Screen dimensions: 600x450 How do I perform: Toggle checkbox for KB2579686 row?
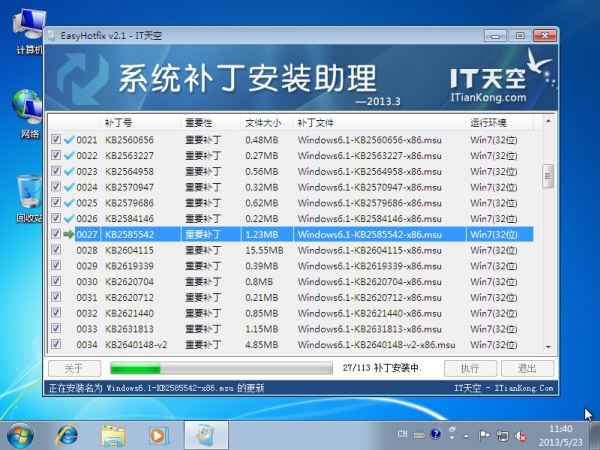coord(56,202)
